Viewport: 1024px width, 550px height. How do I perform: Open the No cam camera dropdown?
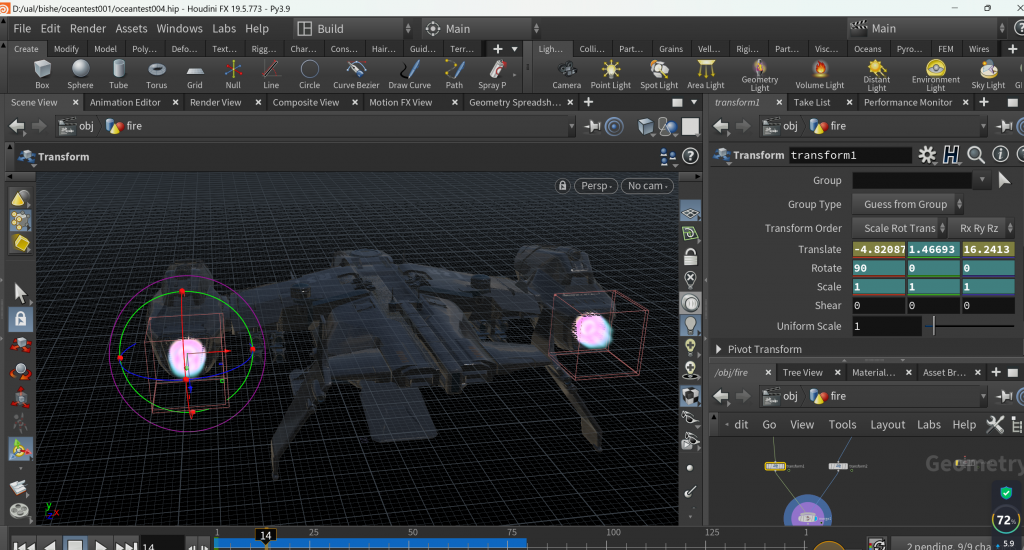click(x=647, y=186)
